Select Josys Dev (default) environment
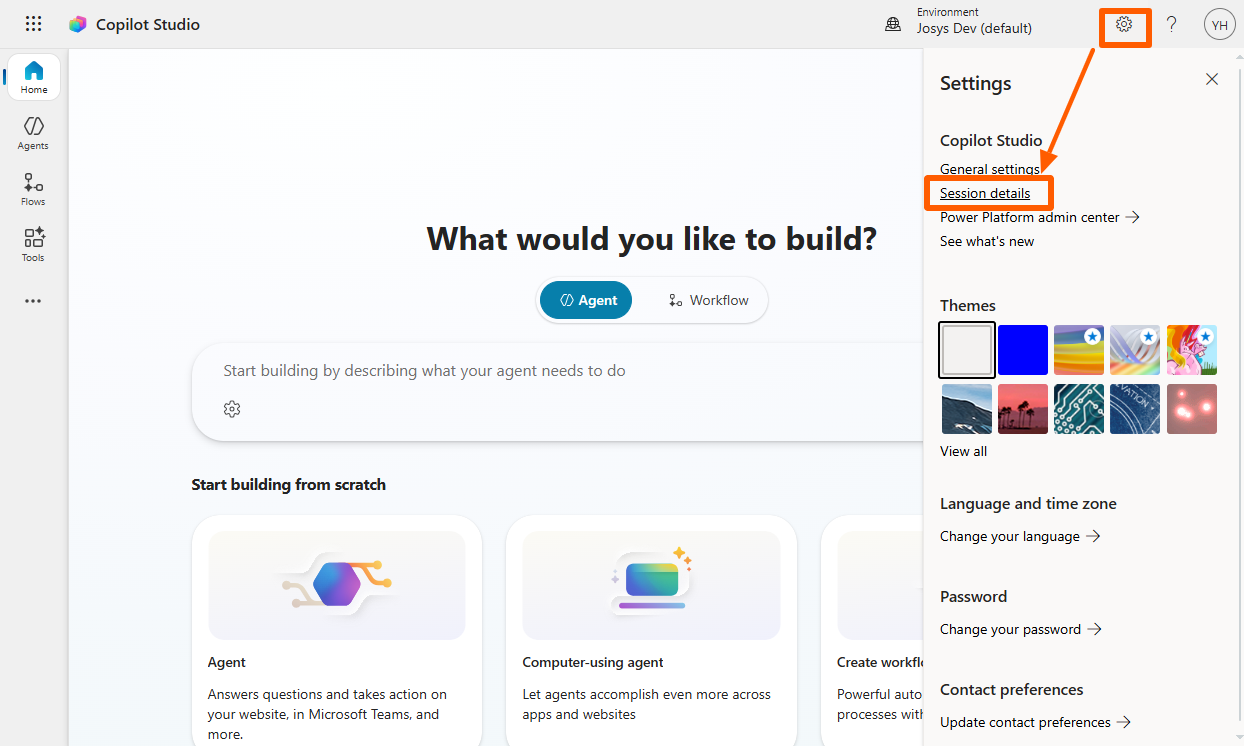This screenshot has height=746, width=1244. pos(974,28)
